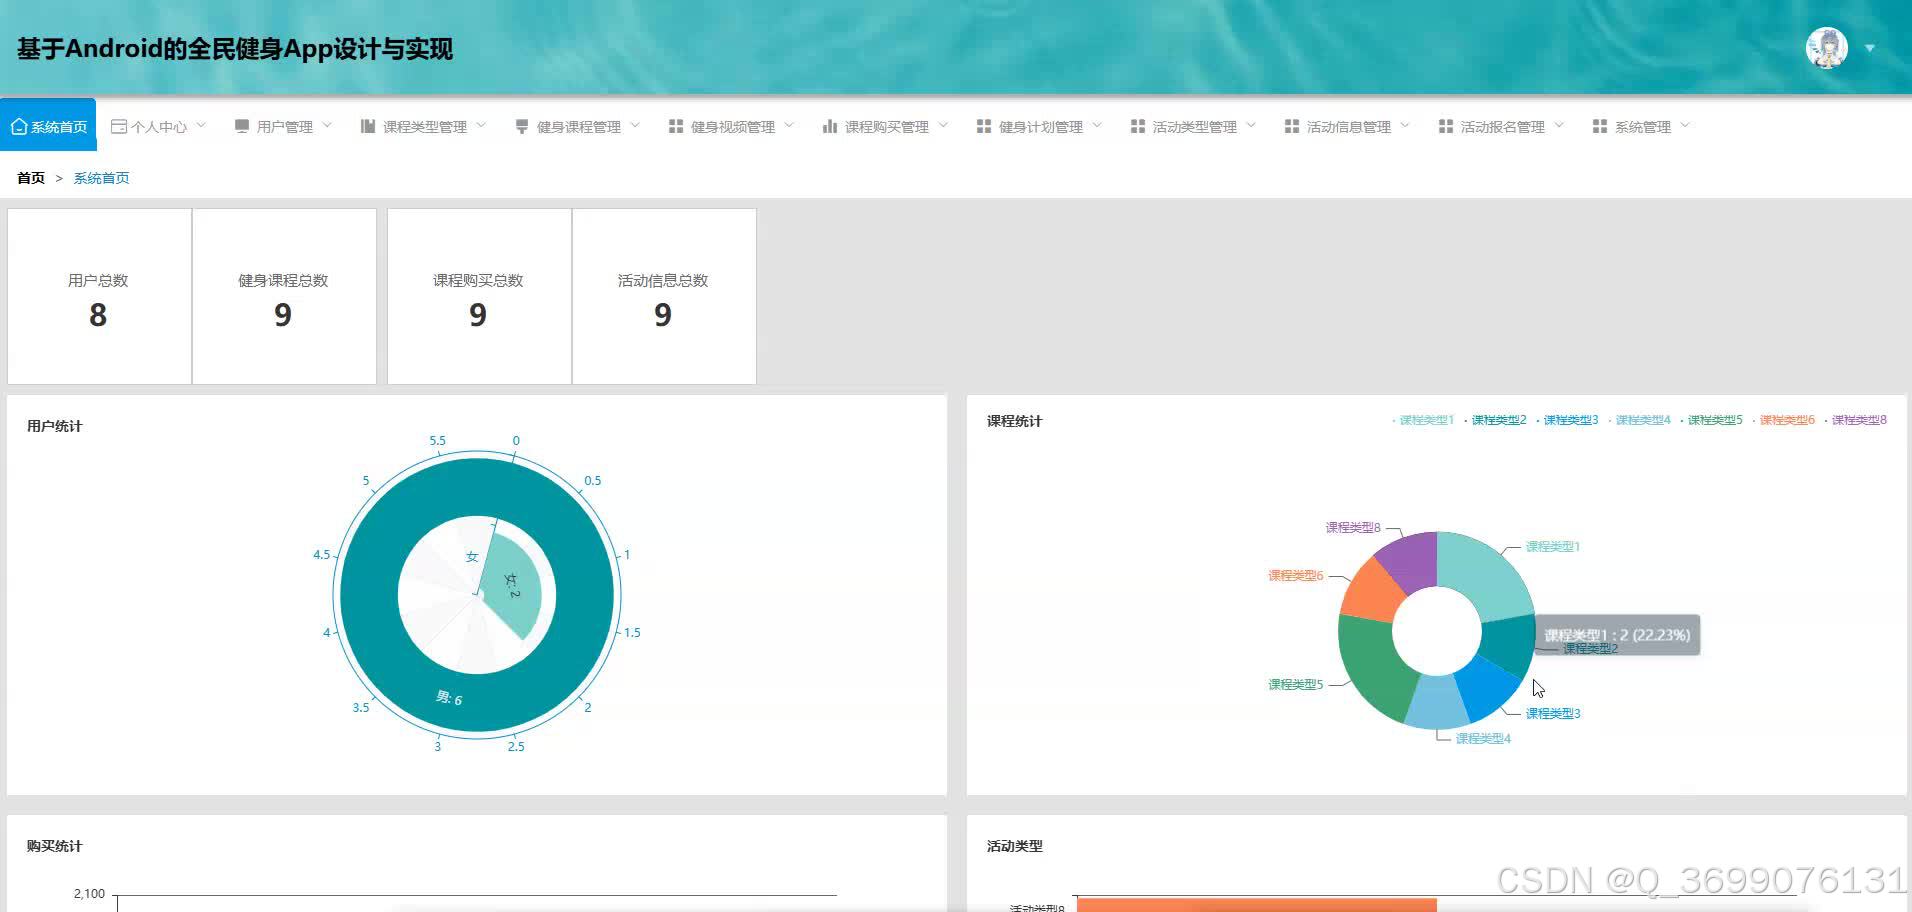Screen dimensions: 1912x912
Task: Click the 课程类型5 pie slice label
Action: tap(1296, 684)
